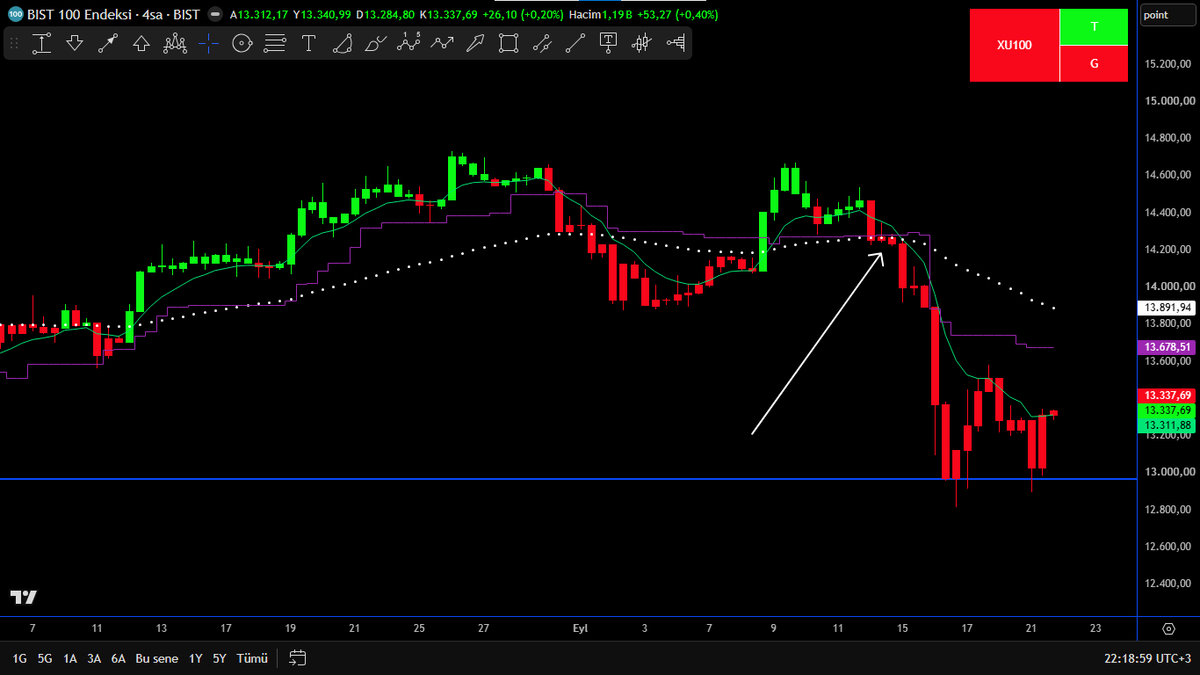Click the red G cell
1200x675 pixels.
(1094, 63)
